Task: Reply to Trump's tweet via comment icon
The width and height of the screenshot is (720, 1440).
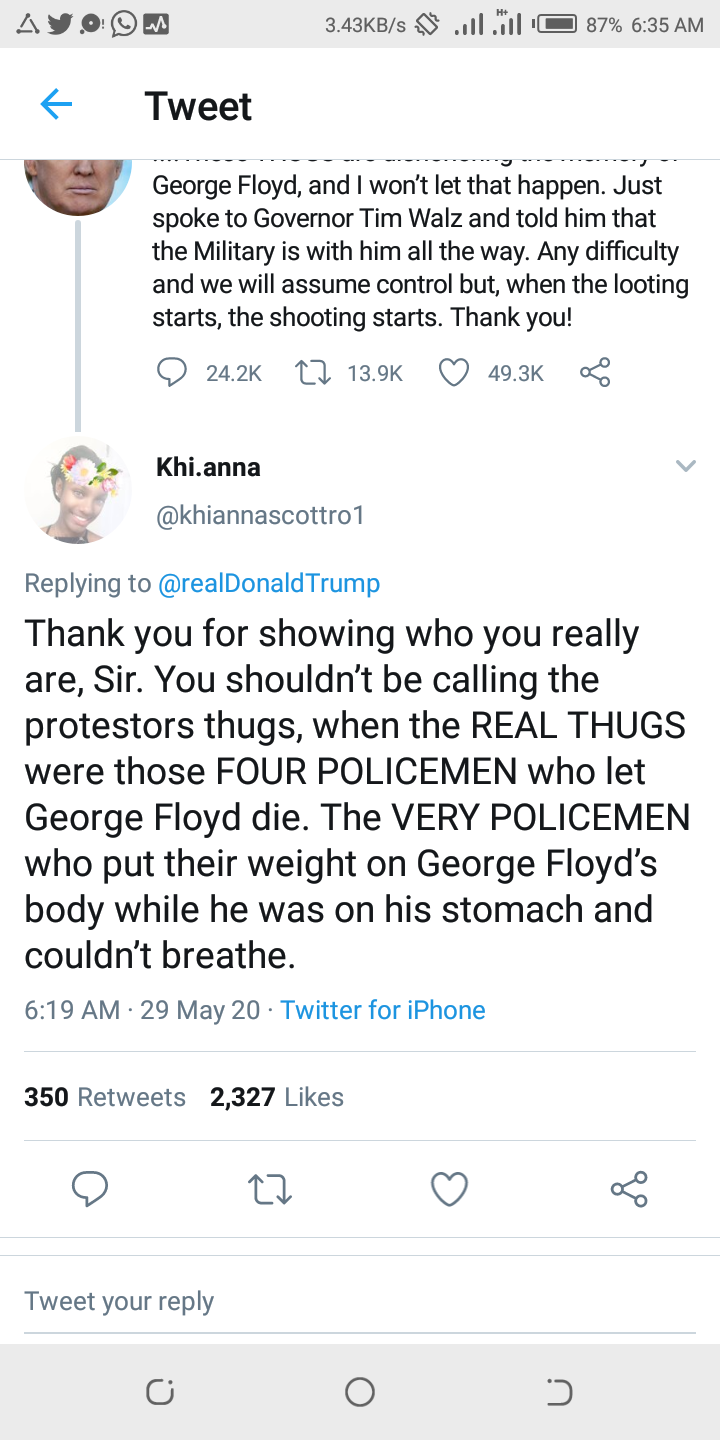Action: pos(172,373)
